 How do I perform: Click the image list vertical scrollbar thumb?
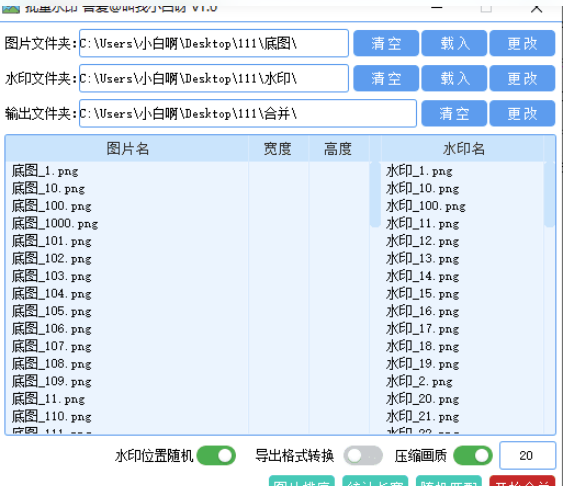(375, 195)
